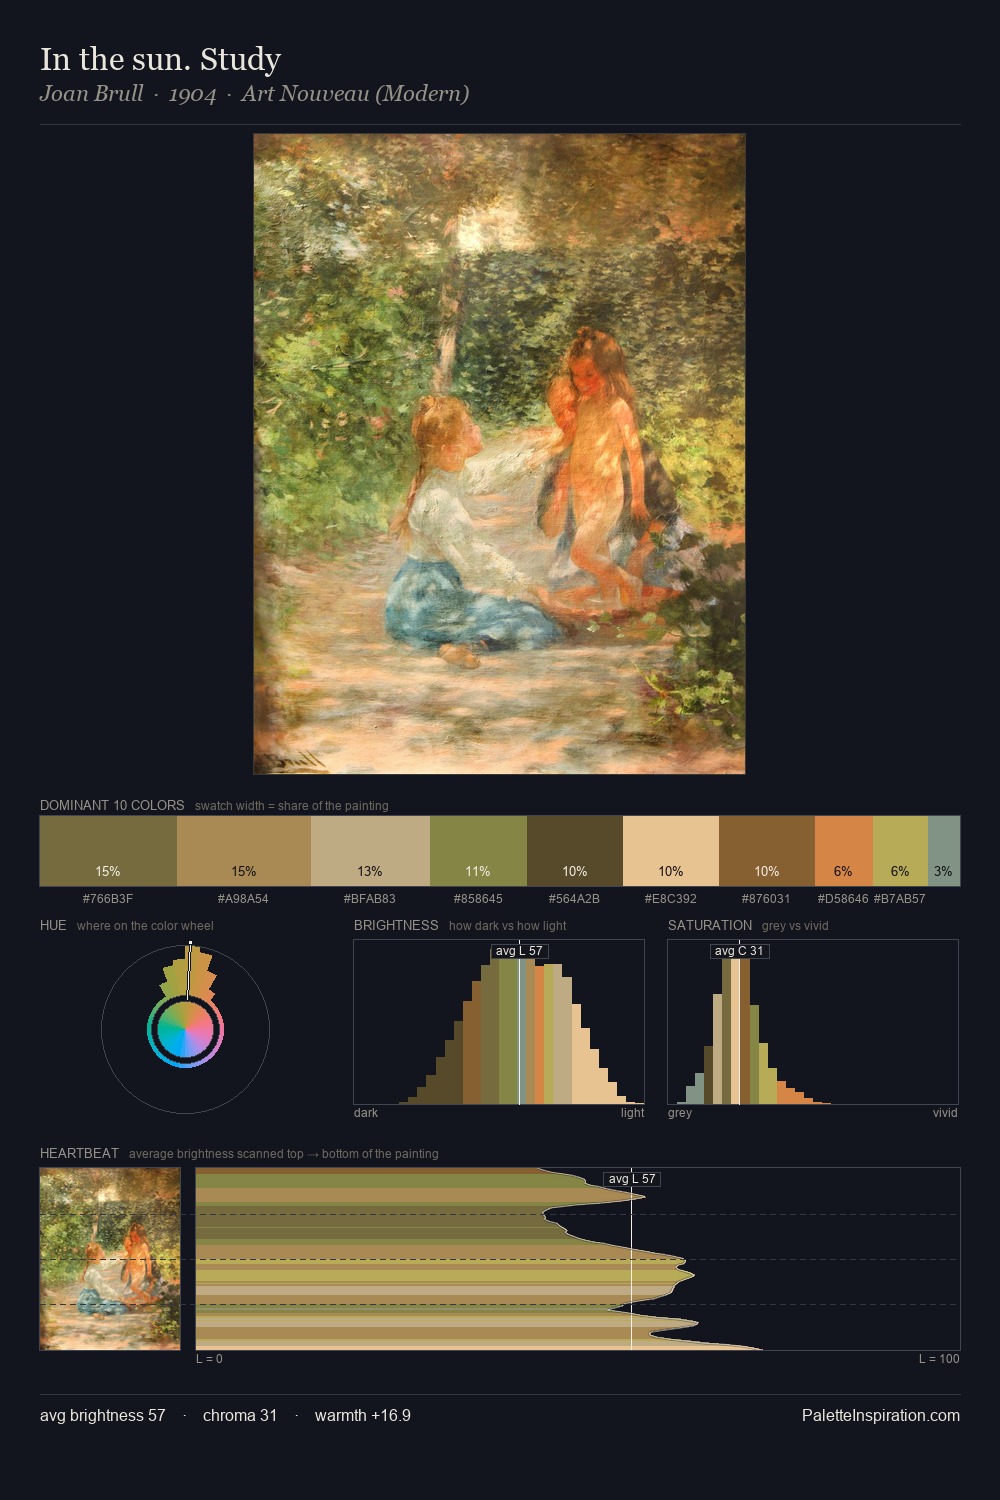Screen dimensions: 1000x1500
Task: Click hex code #B7AB57 label
Action: 899,899
